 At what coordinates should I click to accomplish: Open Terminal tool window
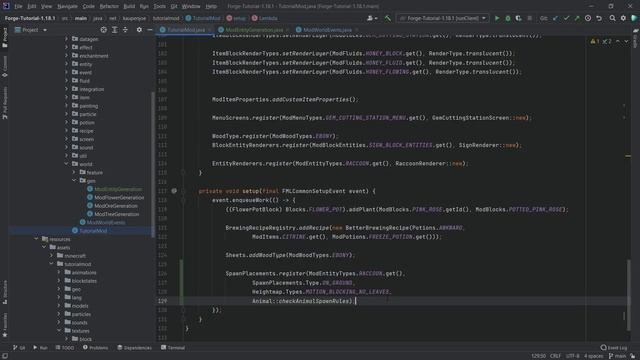[173, 348]
